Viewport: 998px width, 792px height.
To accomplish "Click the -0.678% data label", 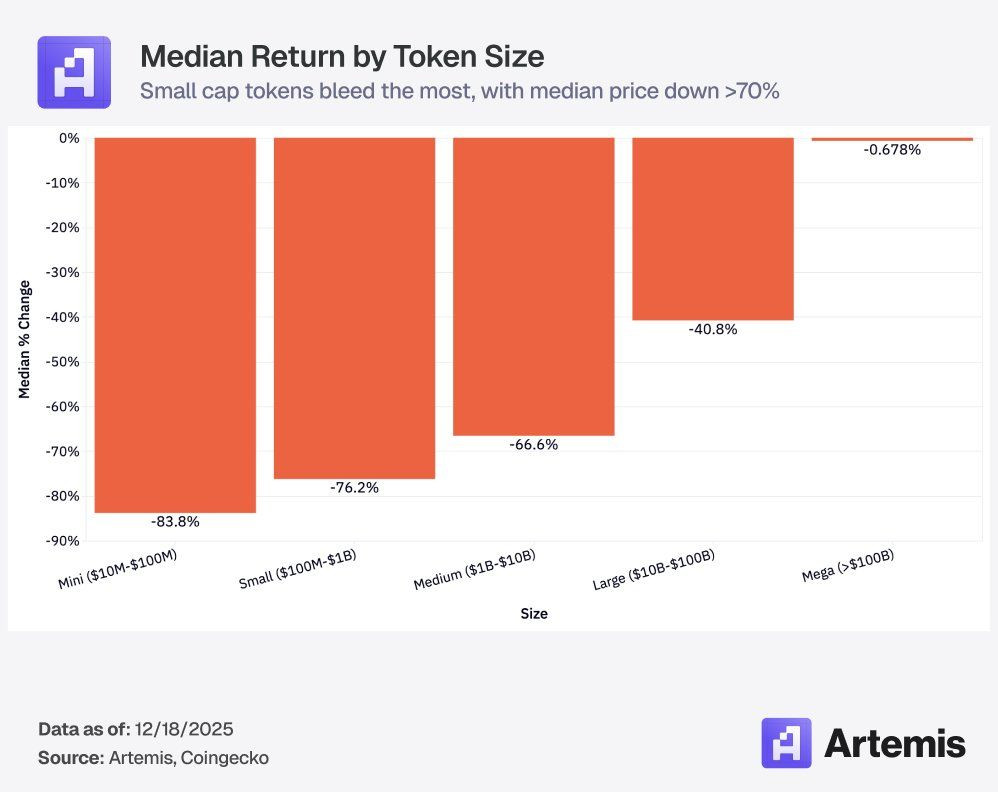I will (892, 150).
